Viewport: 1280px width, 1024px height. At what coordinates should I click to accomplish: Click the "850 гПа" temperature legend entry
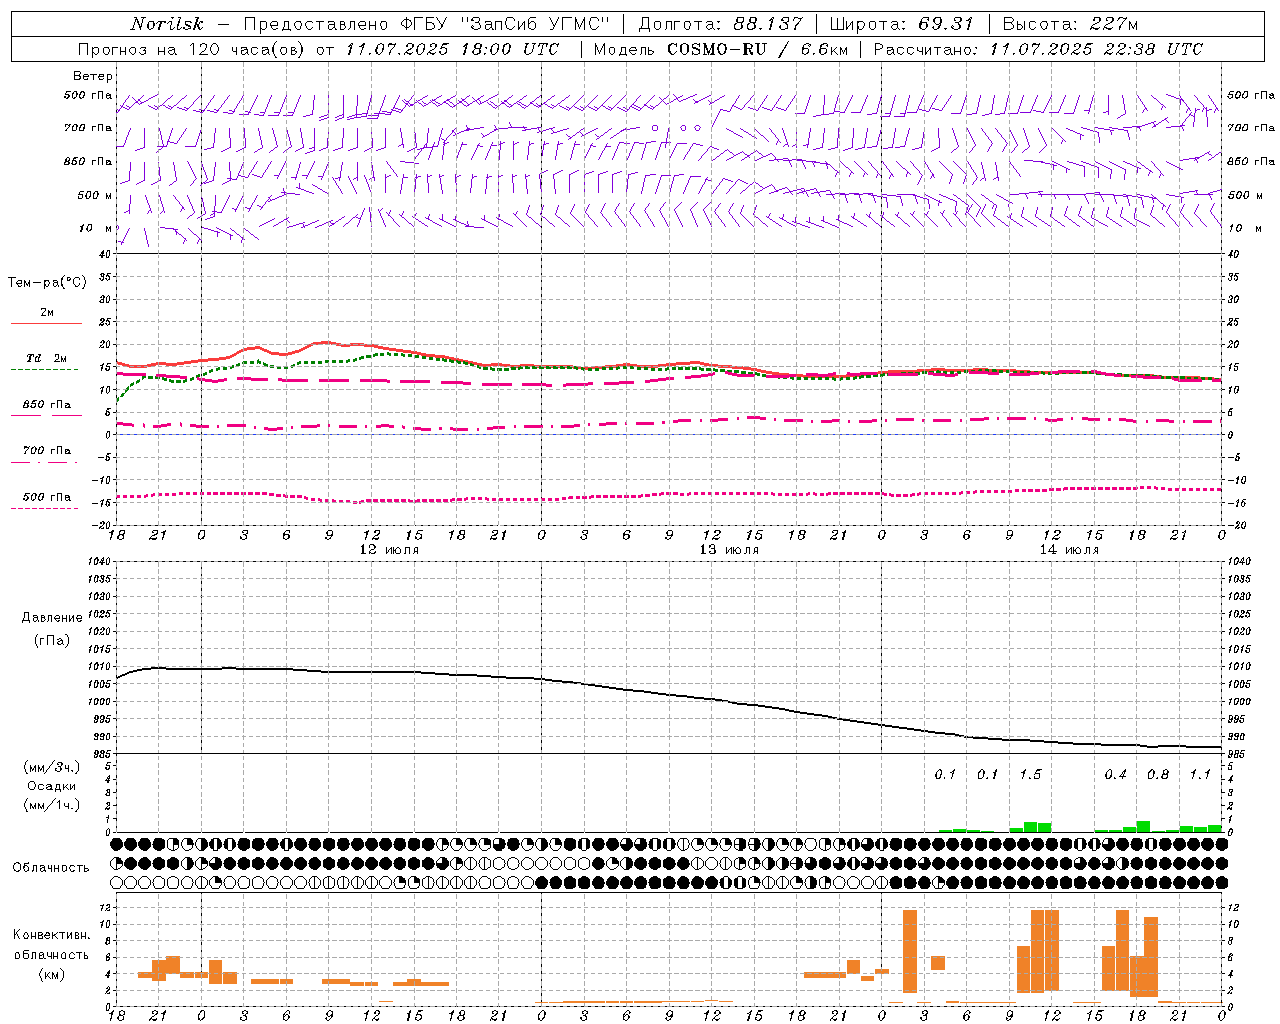tap(47, 405)
